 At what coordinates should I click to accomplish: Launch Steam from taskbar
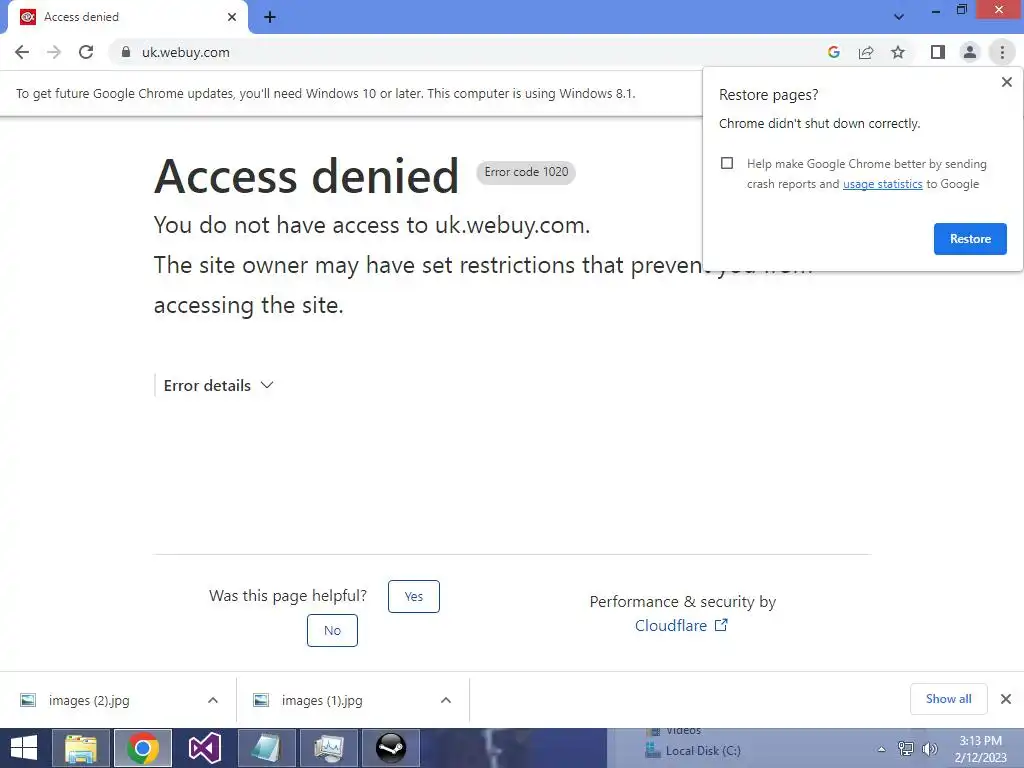click(x=391, y=748)
